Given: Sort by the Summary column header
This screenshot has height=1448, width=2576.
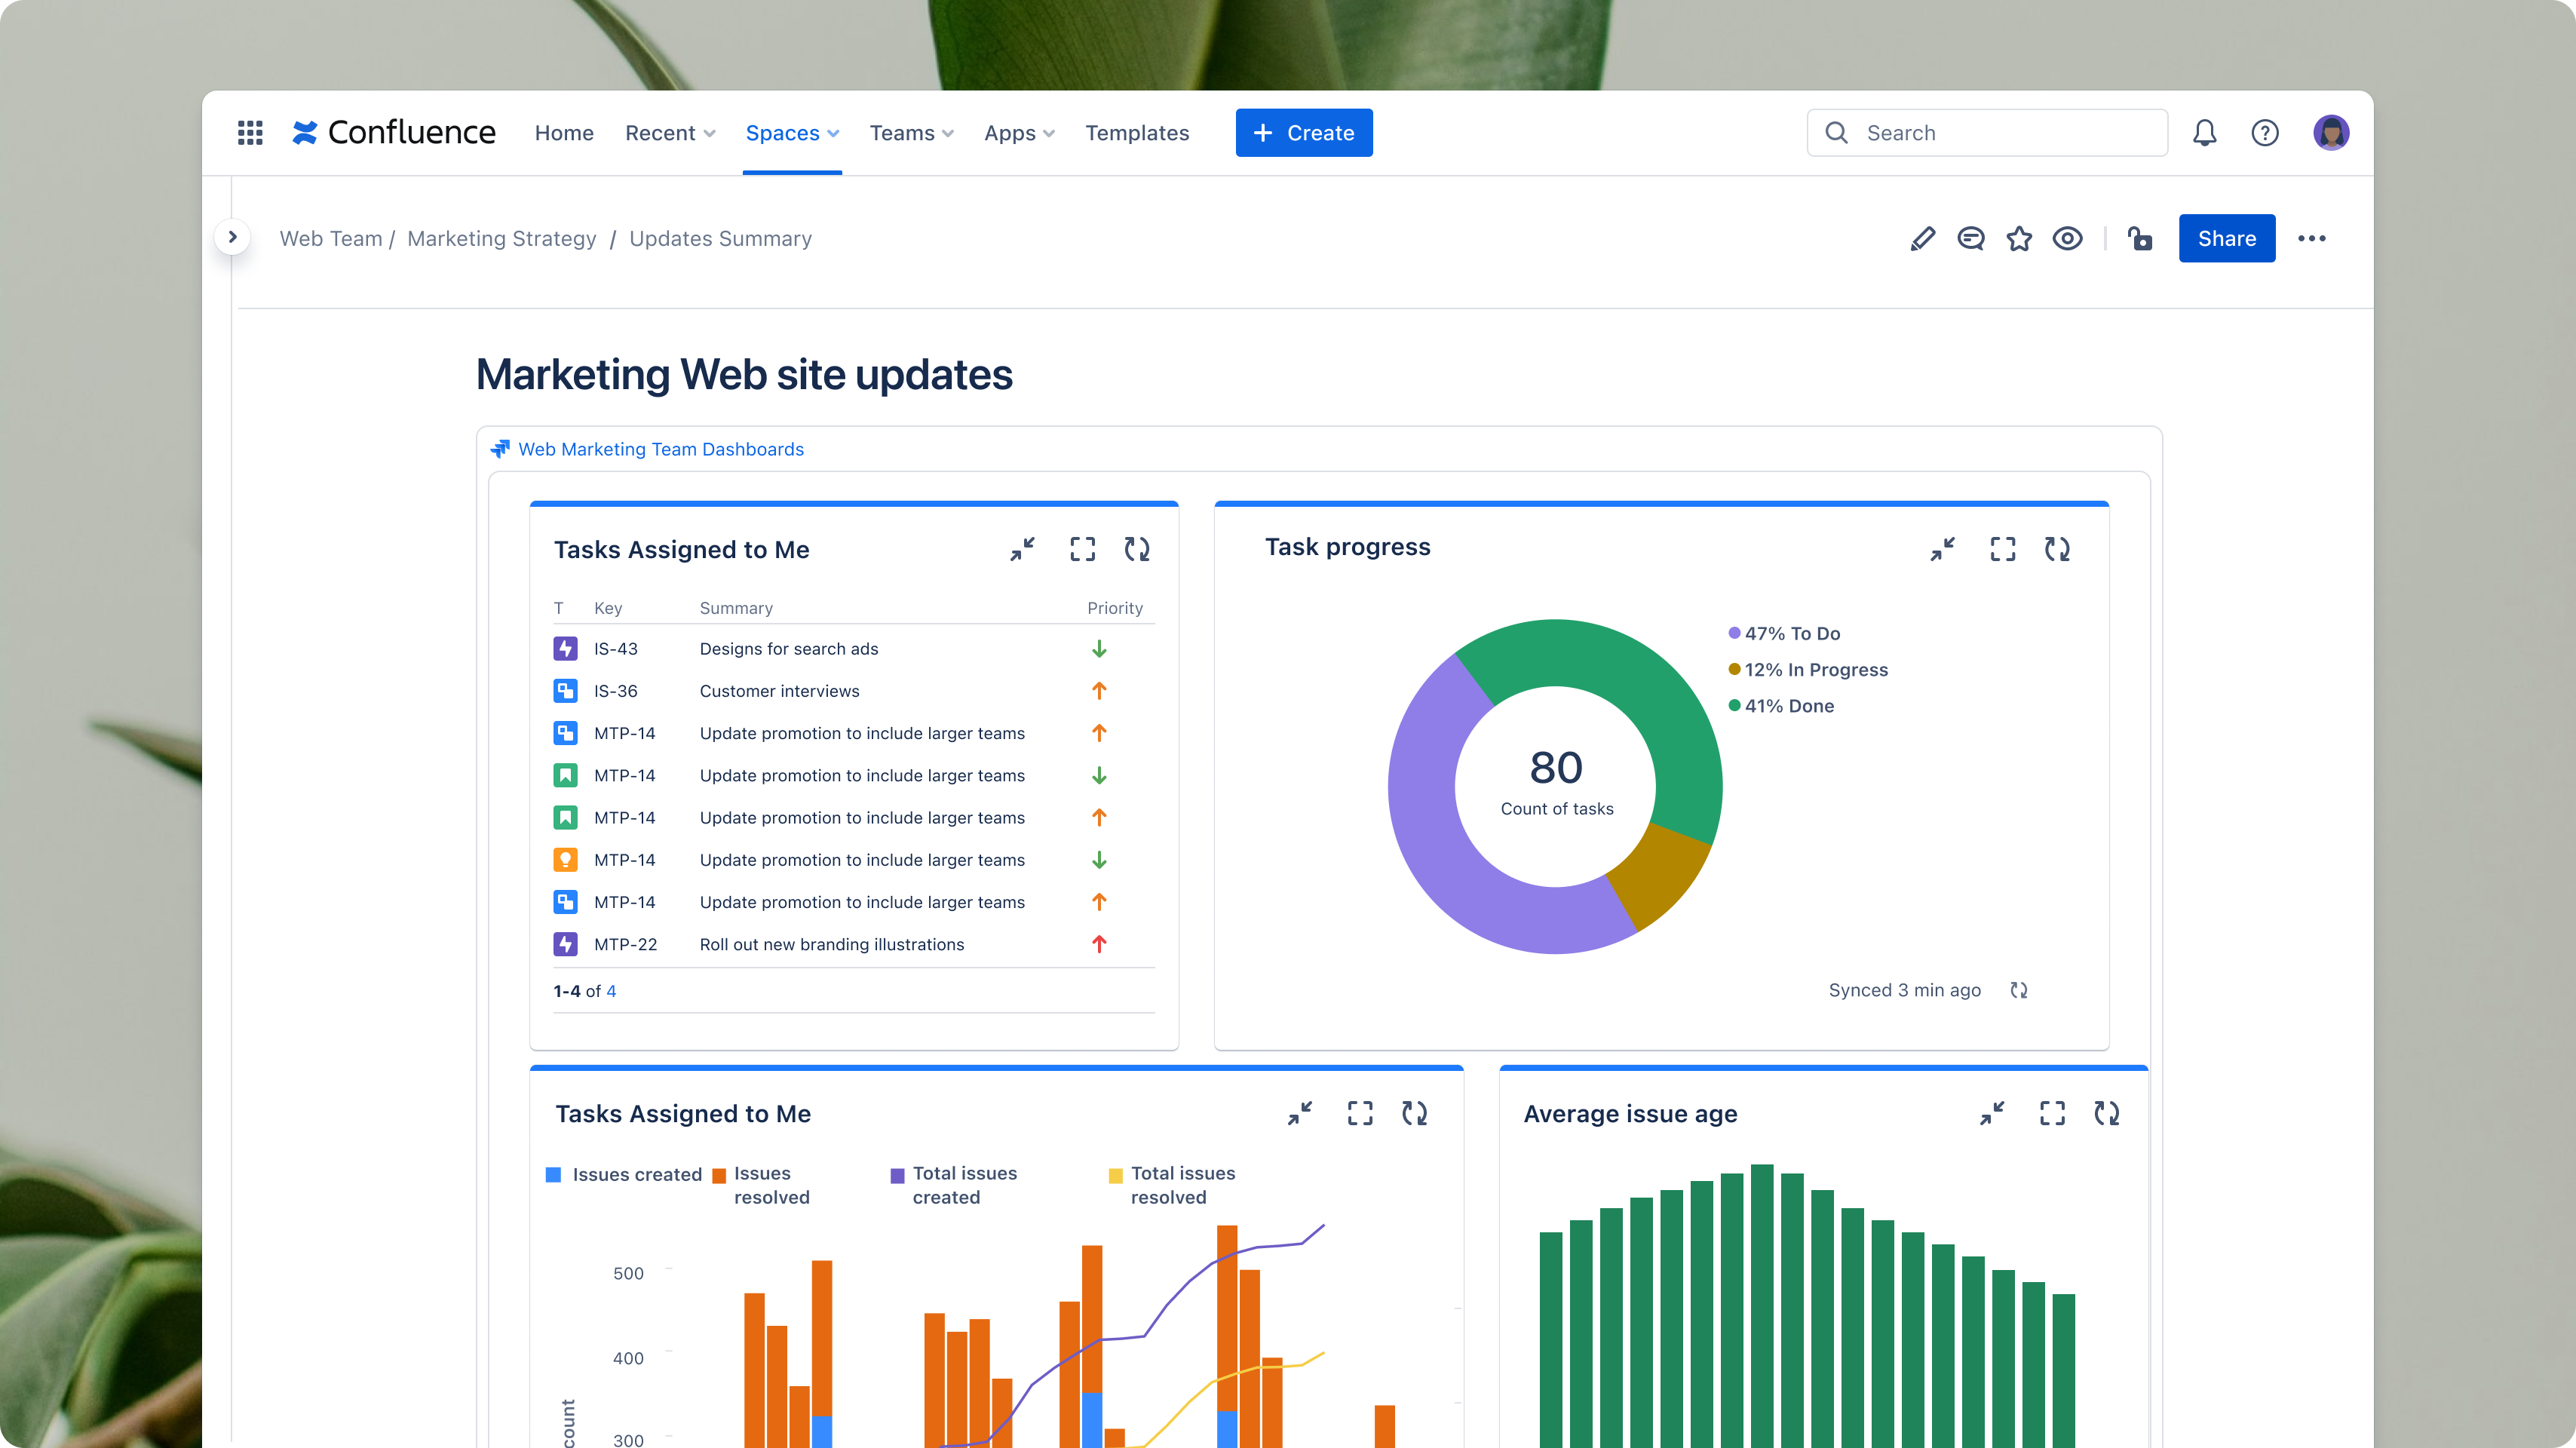Looking at the screenshot, I should [x=735, y=608].
